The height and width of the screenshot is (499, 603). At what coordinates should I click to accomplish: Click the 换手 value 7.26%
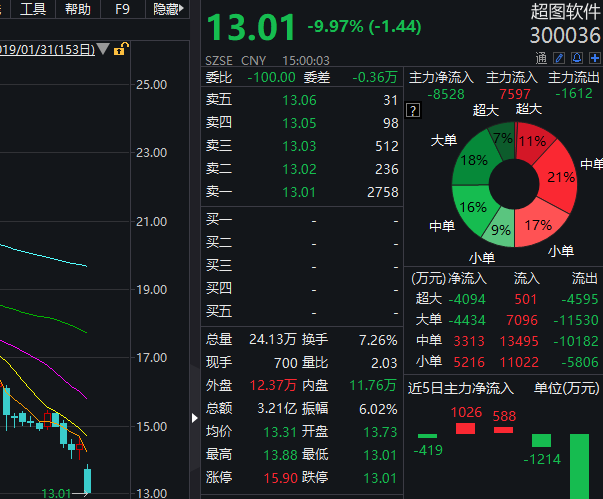point(378,340)
